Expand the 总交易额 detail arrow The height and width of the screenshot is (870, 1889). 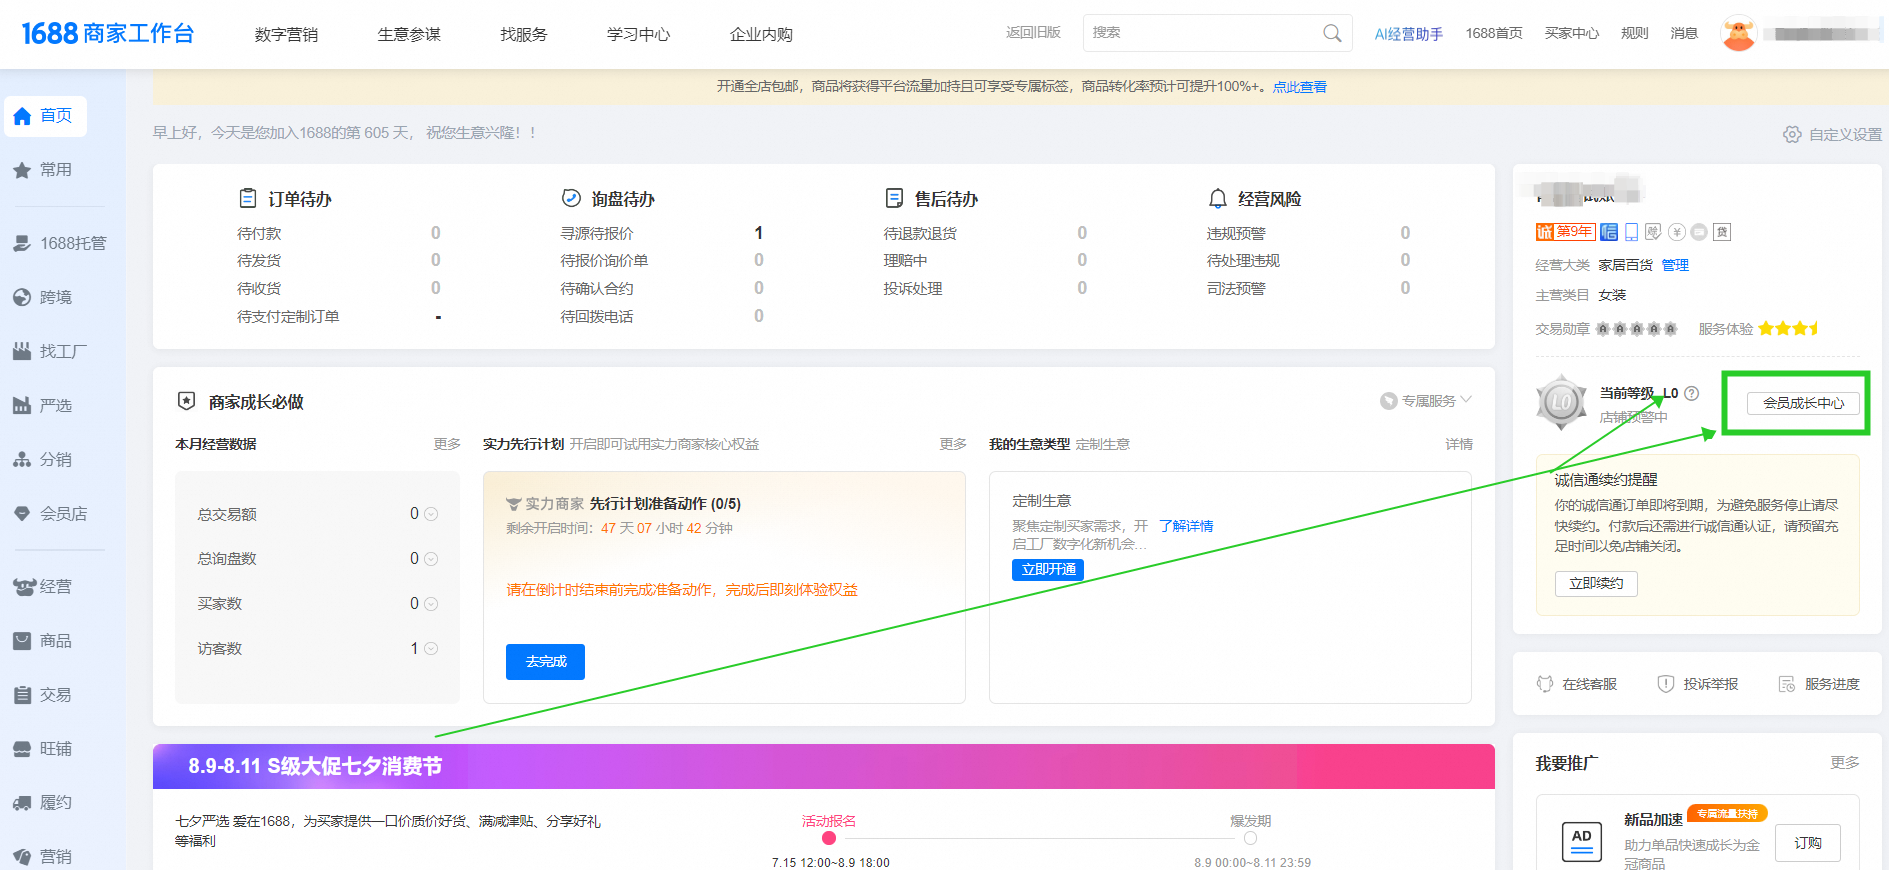(431, 514)
